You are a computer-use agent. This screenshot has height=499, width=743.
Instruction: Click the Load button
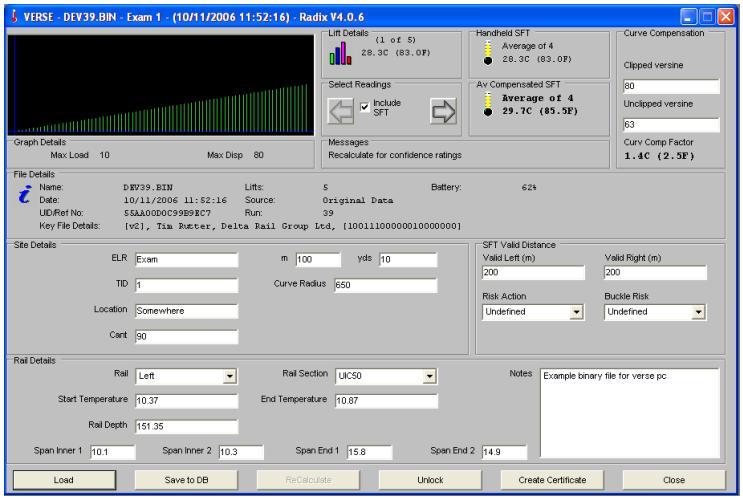point(64,480)
